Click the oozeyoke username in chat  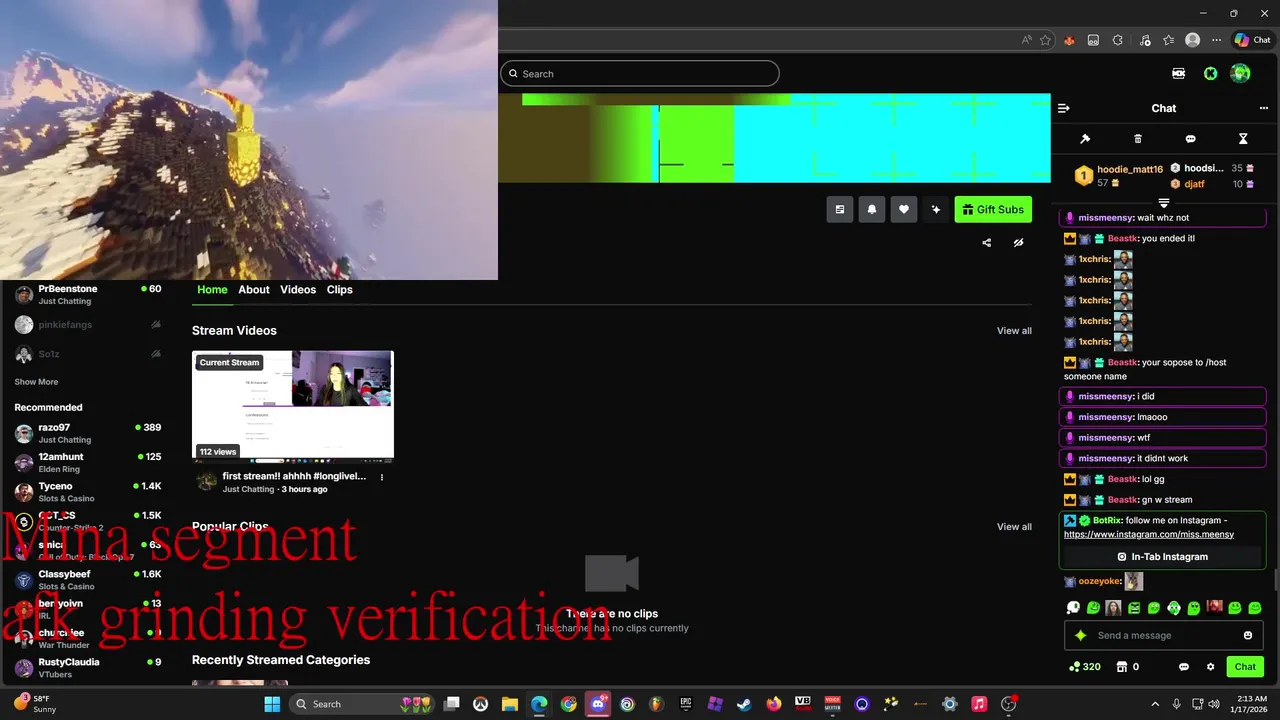point(1099,581)
